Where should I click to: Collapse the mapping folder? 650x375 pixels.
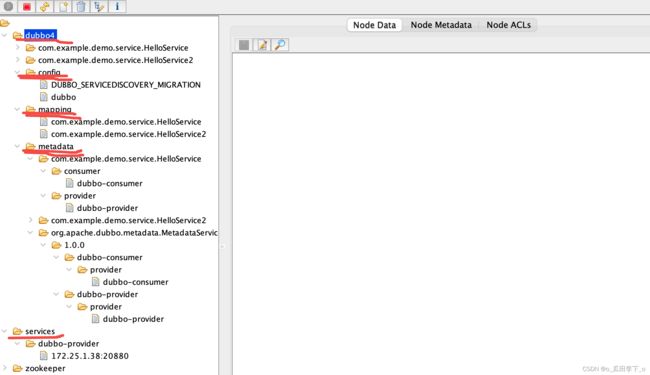click(17, 109)
